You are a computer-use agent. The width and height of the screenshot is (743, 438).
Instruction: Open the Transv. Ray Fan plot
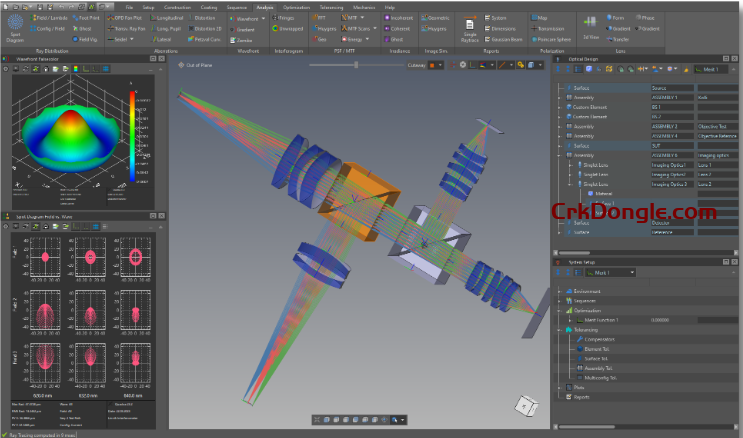pyautogui.click(x=126, y=29)
